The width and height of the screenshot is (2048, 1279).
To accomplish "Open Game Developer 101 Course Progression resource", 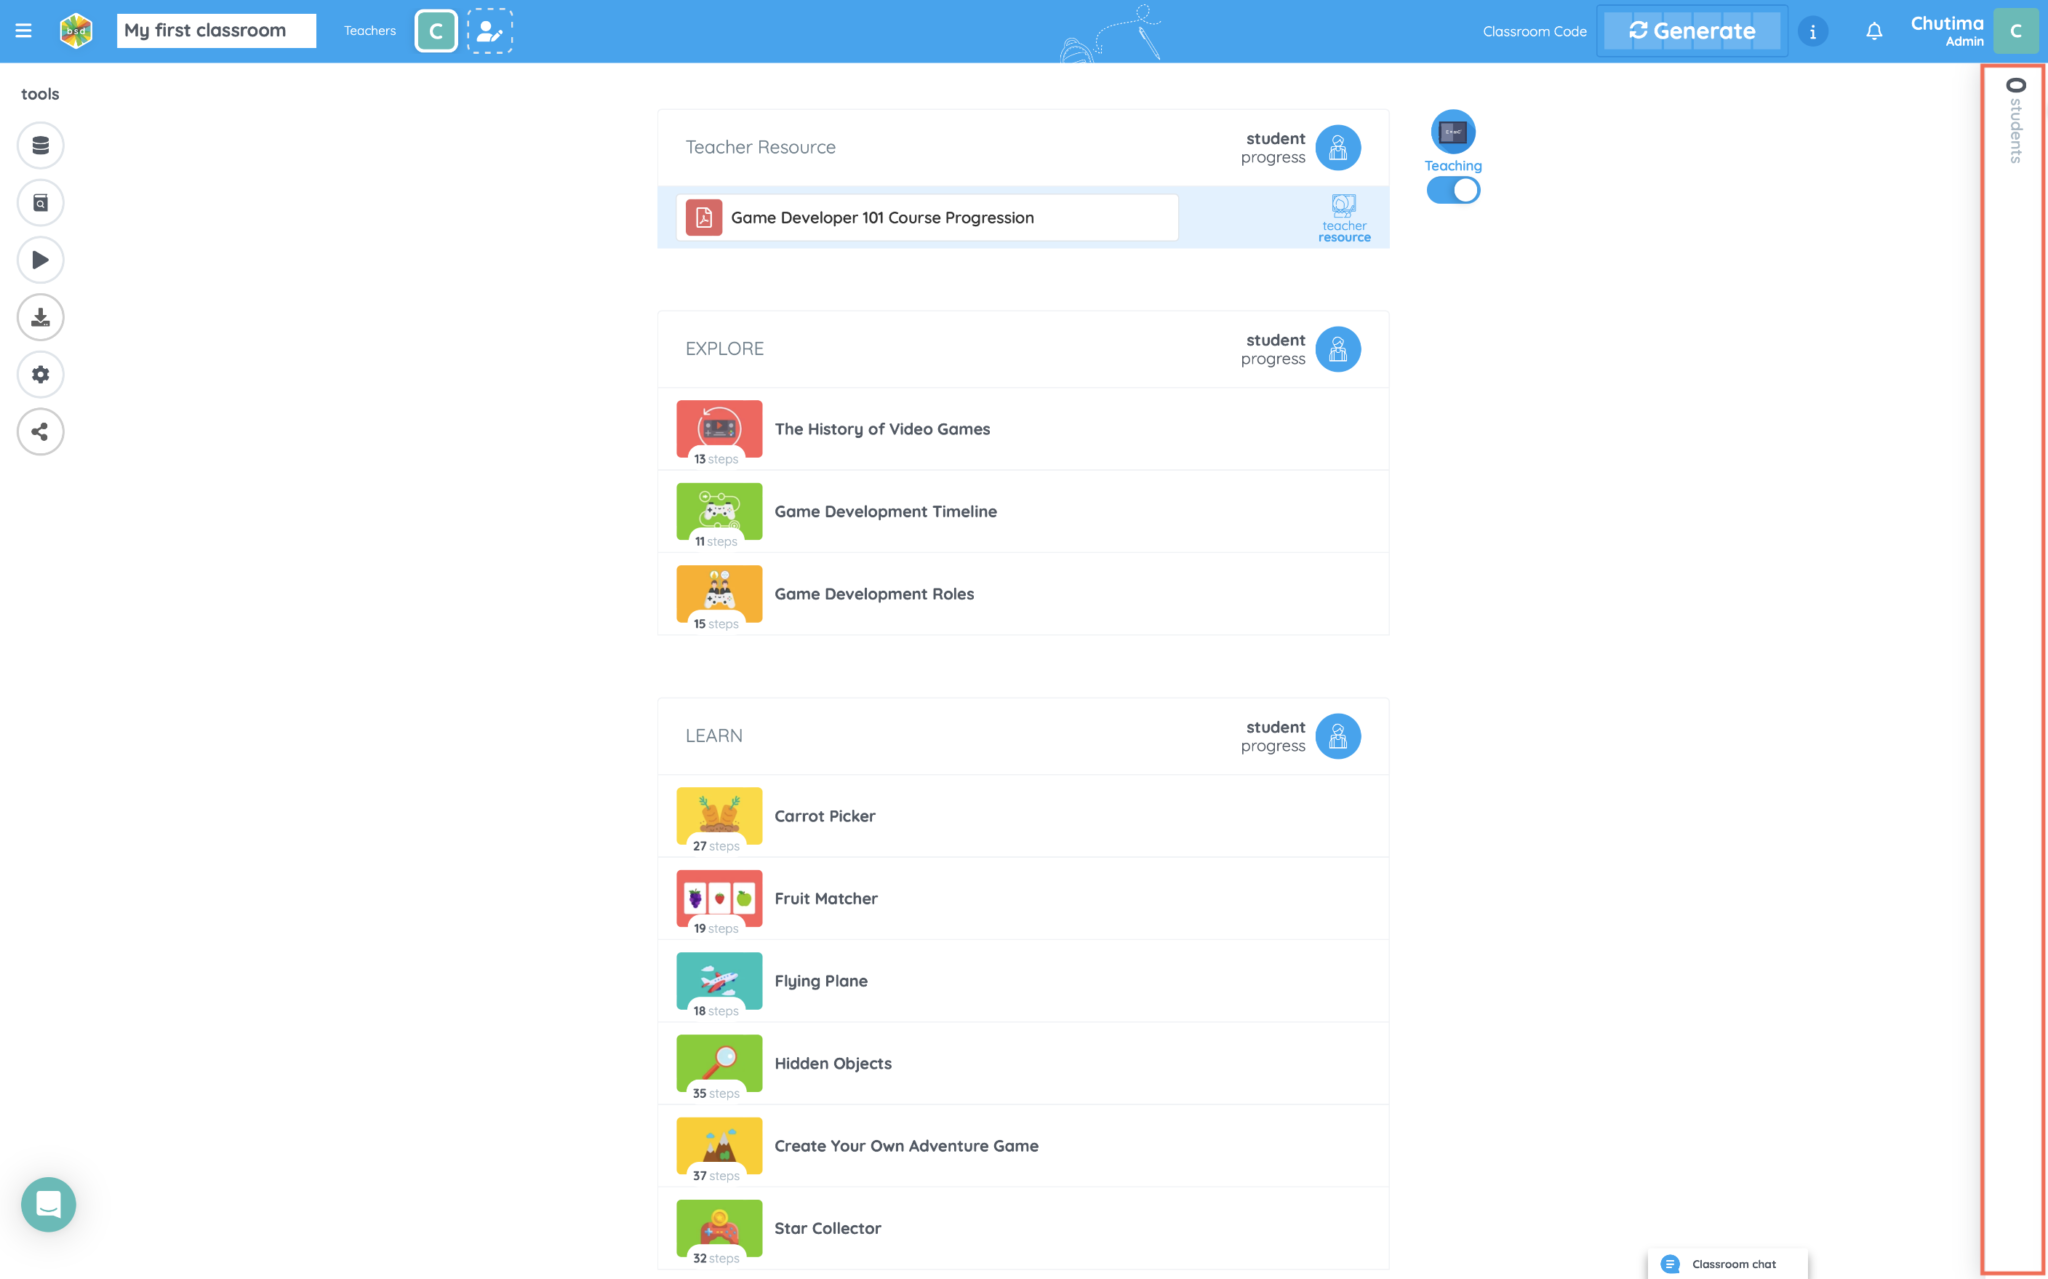I will tap(925, 217).
